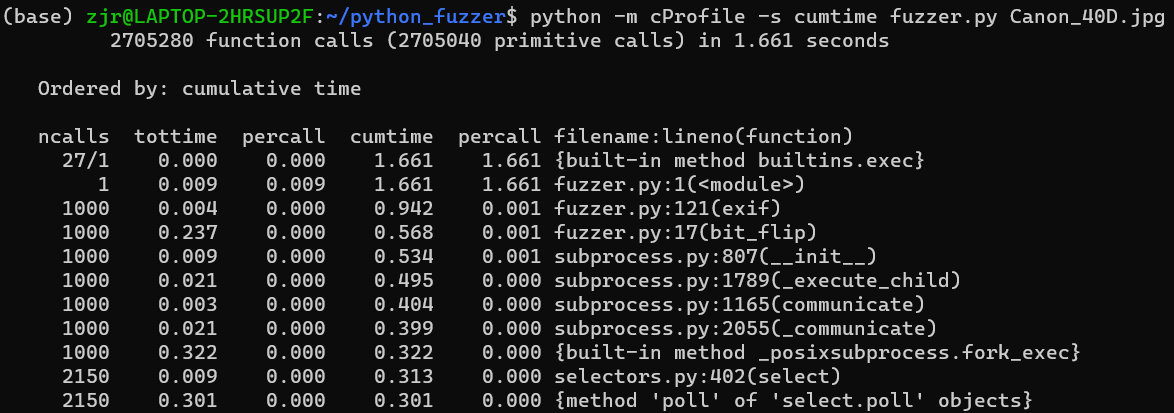The width and height of the screenshot is (1174, 413).
Task: Click the fuzzer.py:17(bit_flip) entry
Action: (684, 233)
